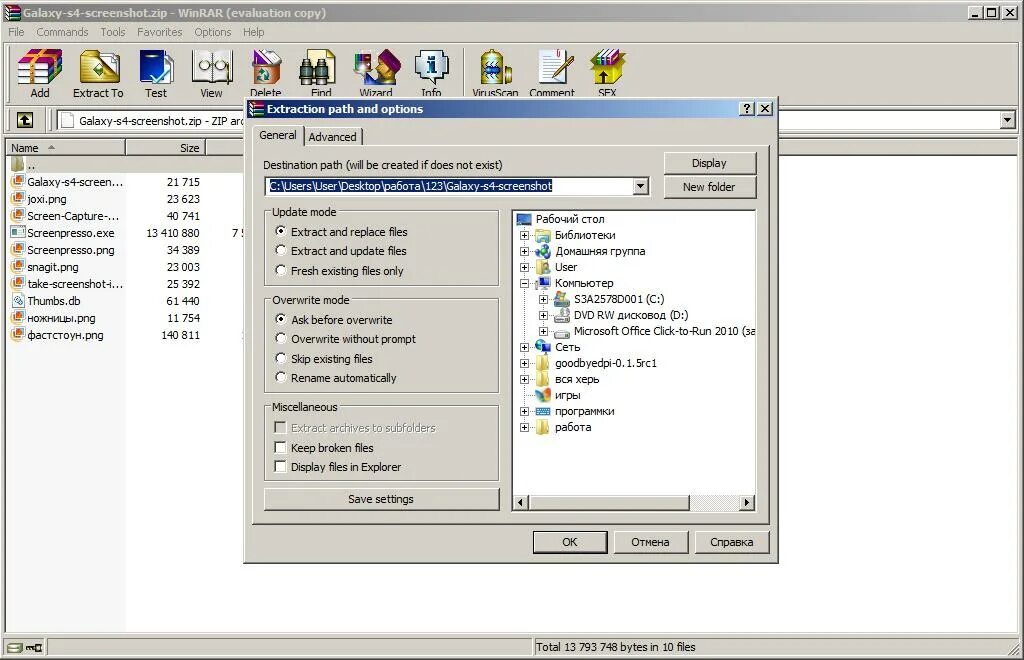
Task: Click the up-one-level arrow icon
Action: [x=25, y=120]
